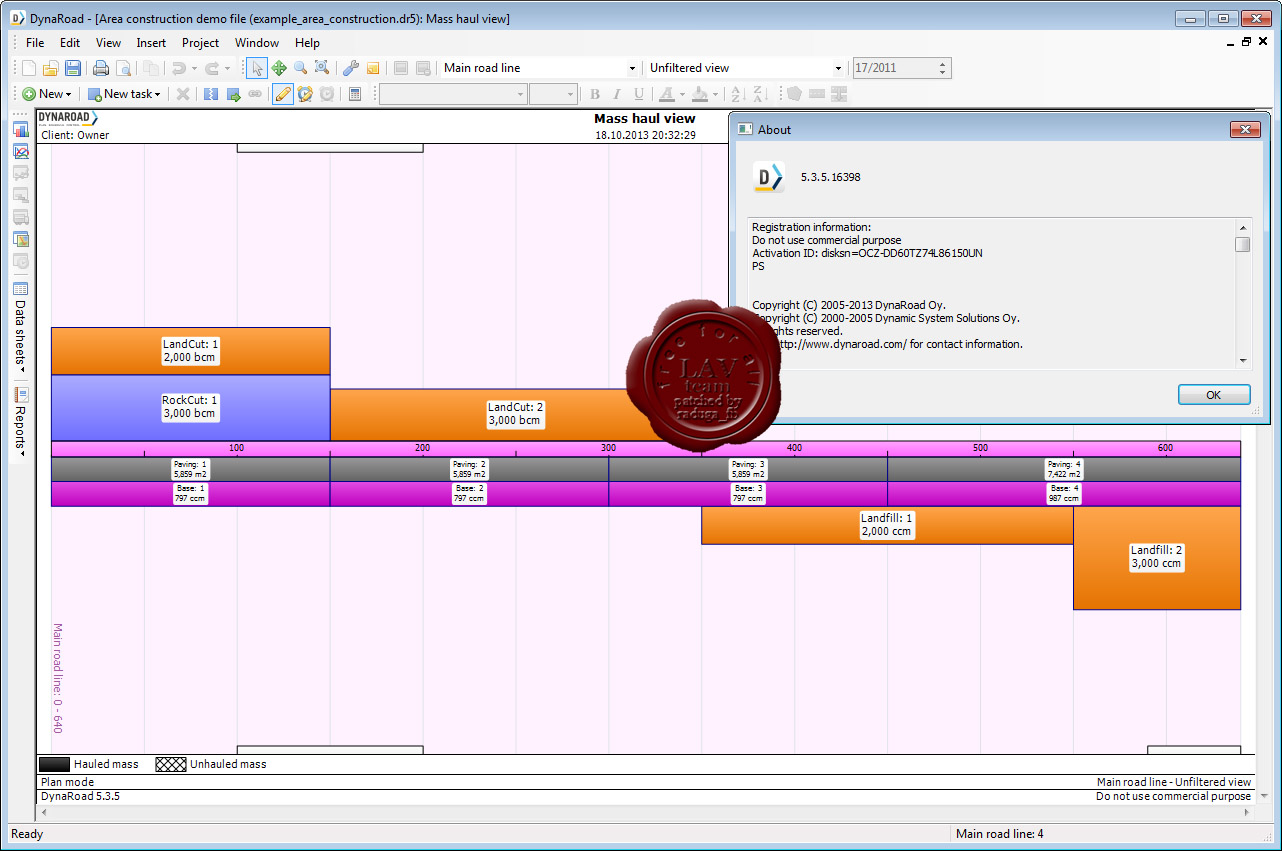Viewport: 1282px width, 851px height.
Task: Redo the last undone action
Action: [211, 68]
